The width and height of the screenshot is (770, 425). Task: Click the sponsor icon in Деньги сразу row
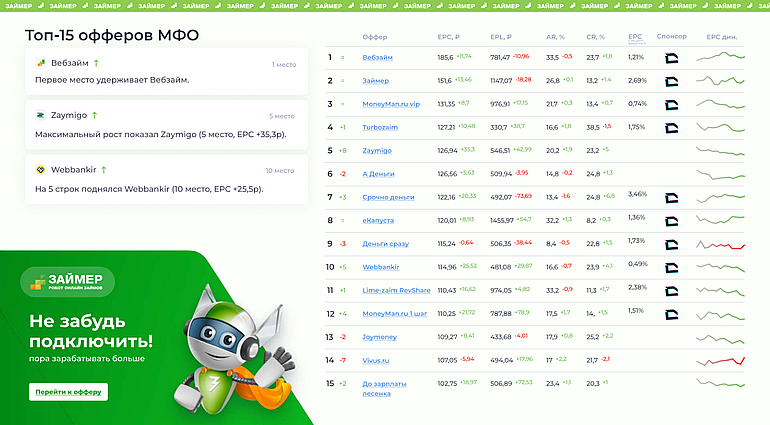(671, 245)
